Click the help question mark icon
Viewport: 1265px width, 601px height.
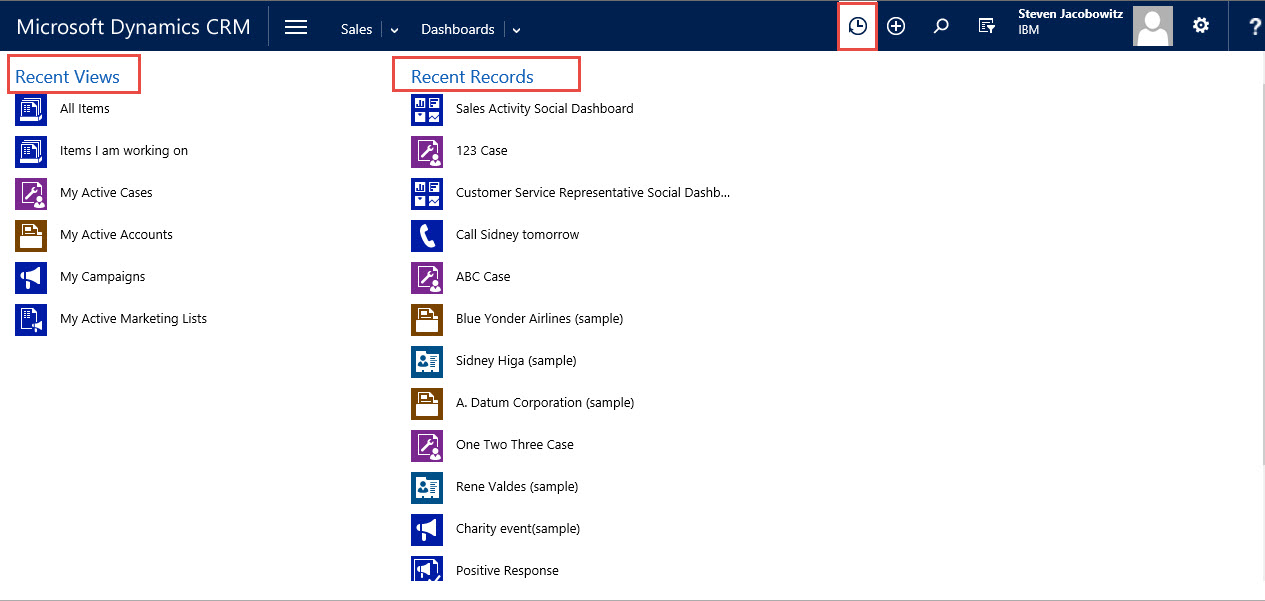pos(1254,27)
